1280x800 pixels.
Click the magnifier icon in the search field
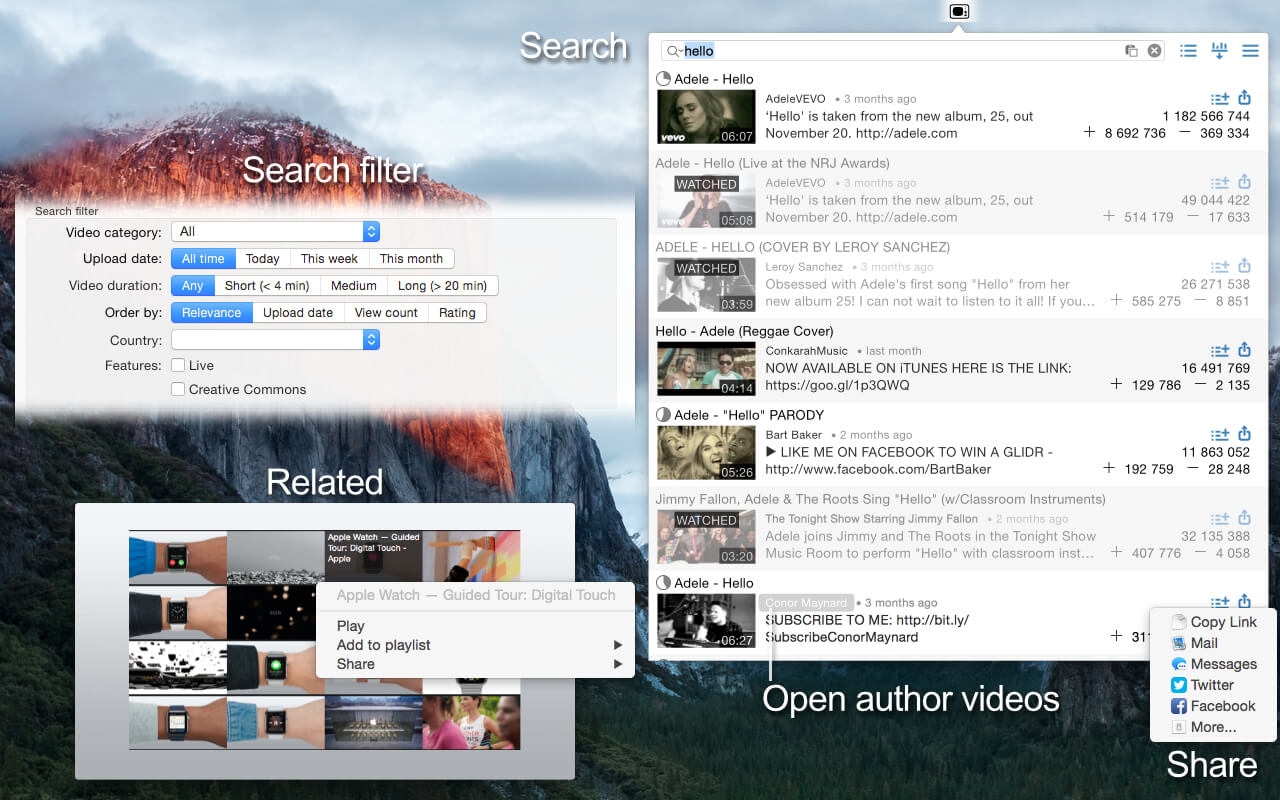(674, 51)
